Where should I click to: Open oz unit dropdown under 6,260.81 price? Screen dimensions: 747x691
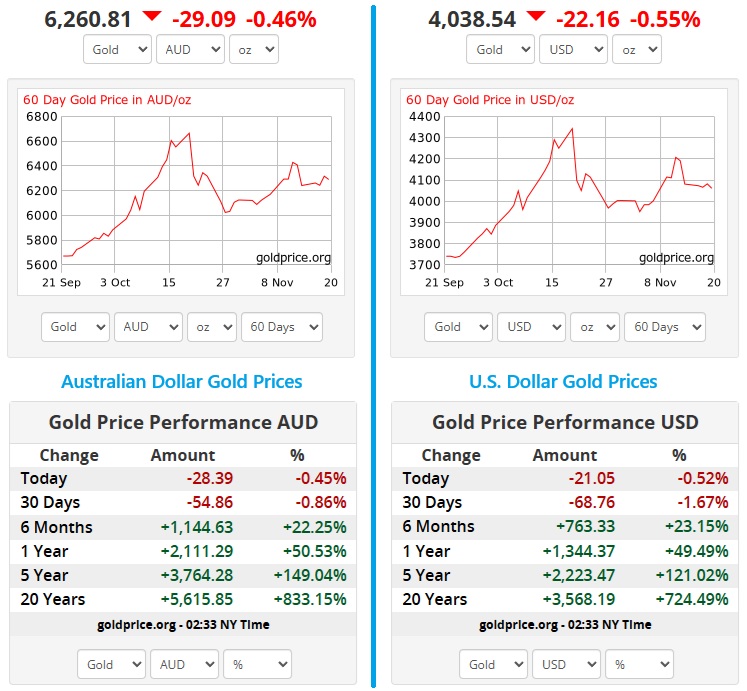[254, 49]
